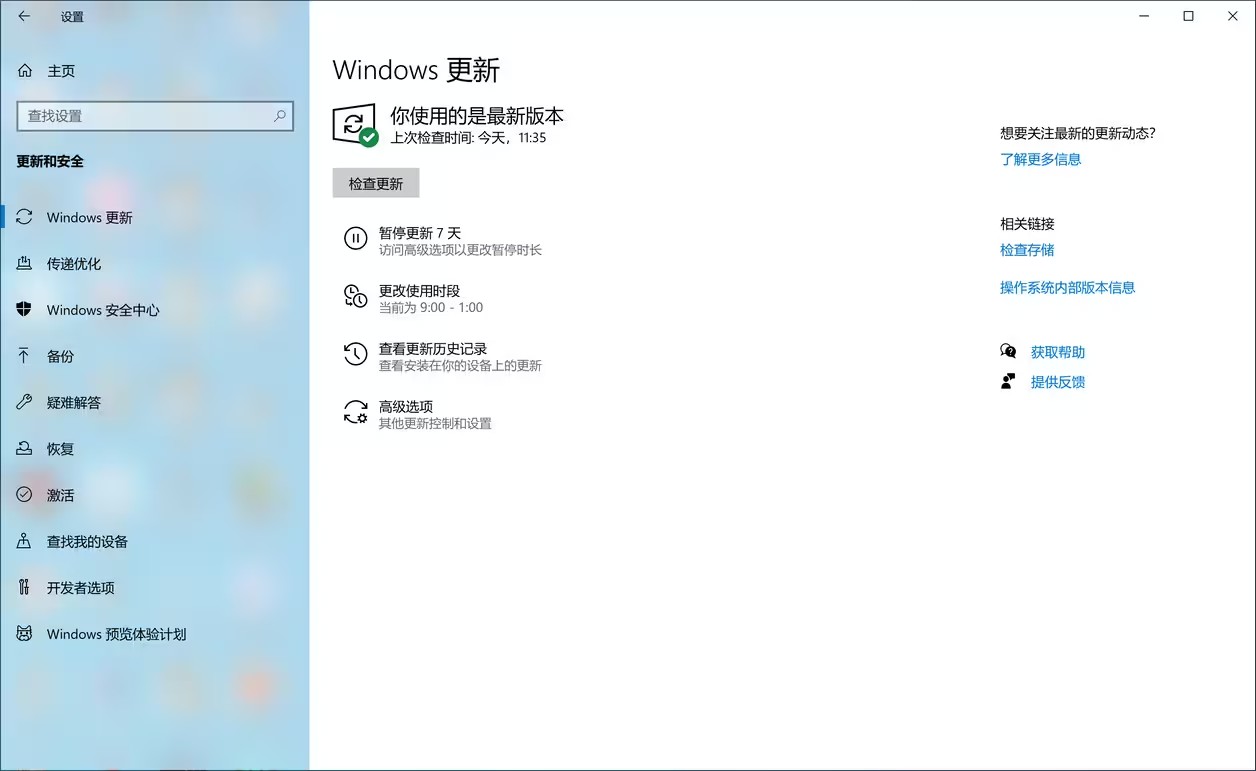Focus the 查找设置 search field

155,116
